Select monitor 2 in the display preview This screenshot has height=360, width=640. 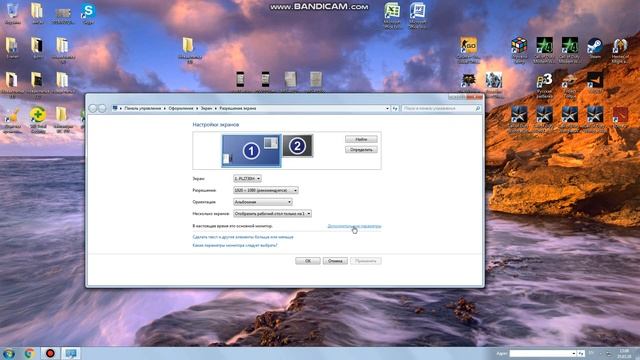coord(298,146)
